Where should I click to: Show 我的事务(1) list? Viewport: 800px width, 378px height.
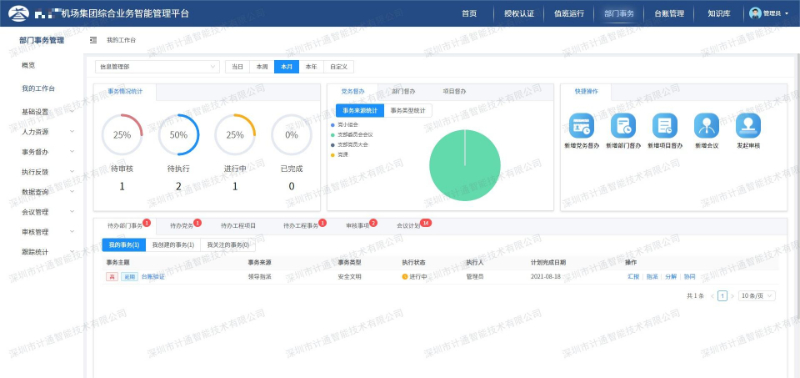point(124,245)
